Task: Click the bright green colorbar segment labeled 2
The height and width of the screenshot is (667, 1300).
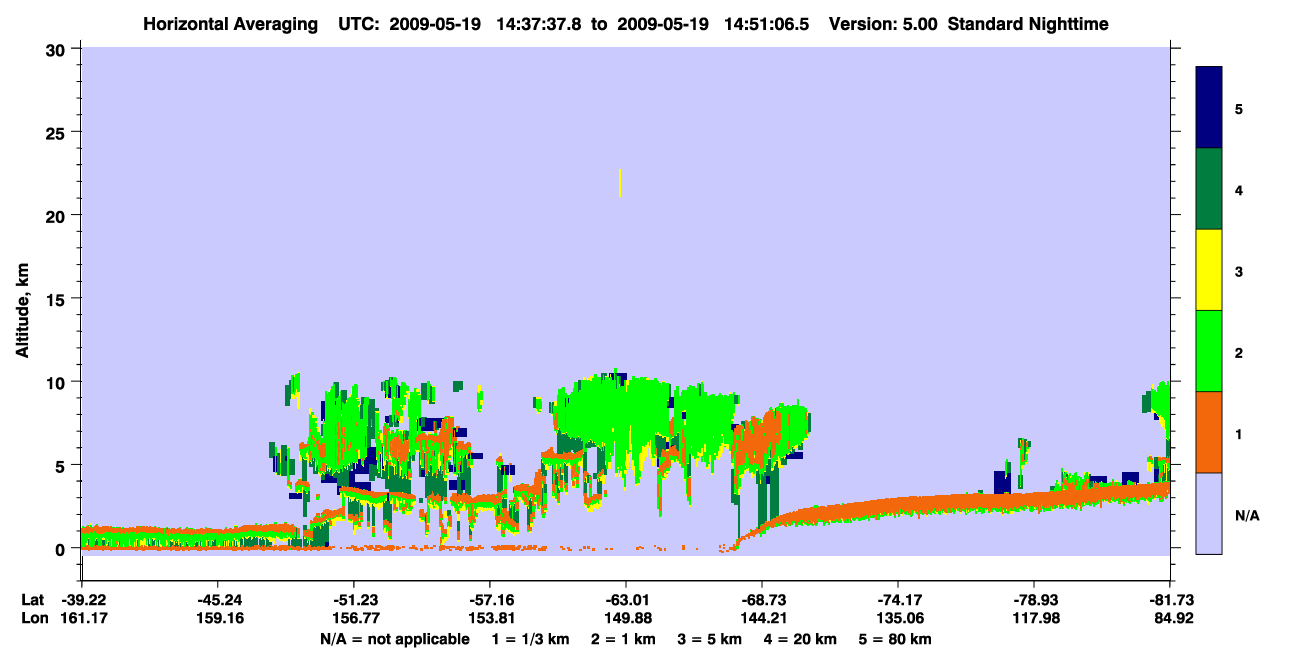Action: coord(1209,351)
